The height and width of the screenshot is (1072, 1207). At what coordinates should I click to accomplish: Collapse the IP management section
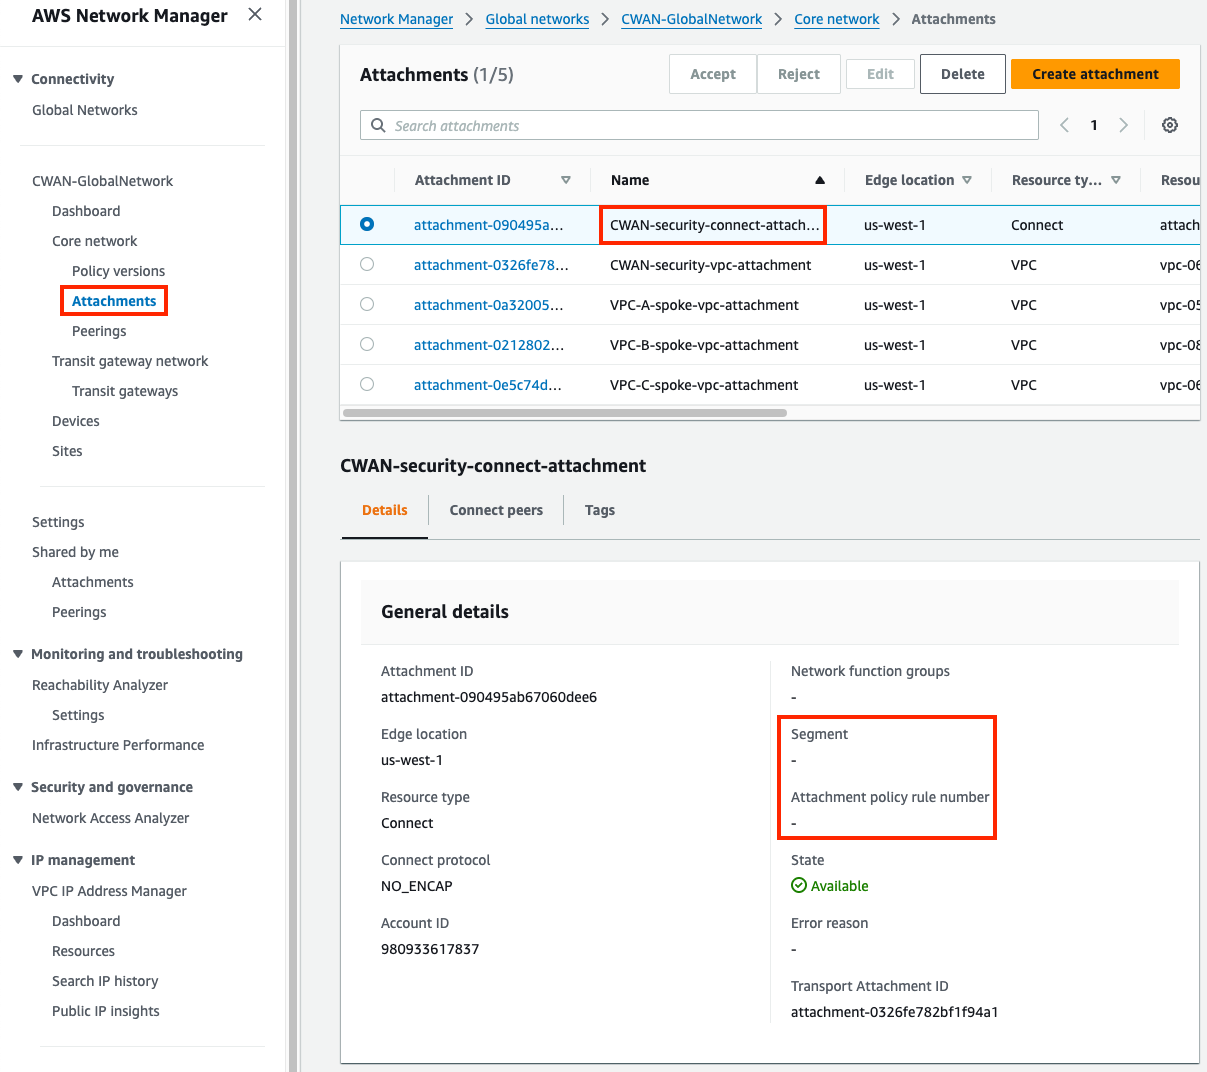click(18, 860)
